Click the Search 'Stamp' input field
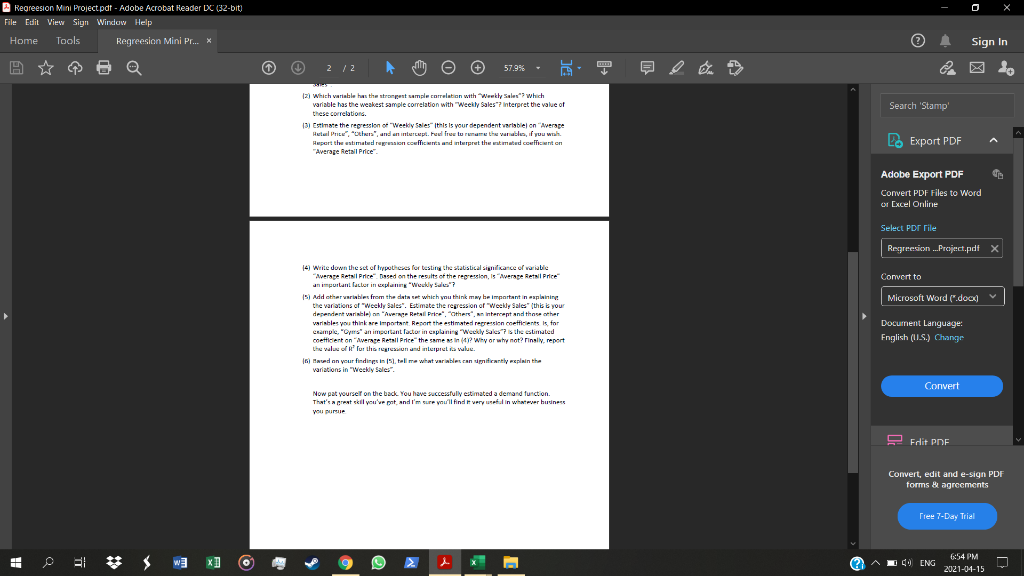1024x576 pixels. coord(947,105)
